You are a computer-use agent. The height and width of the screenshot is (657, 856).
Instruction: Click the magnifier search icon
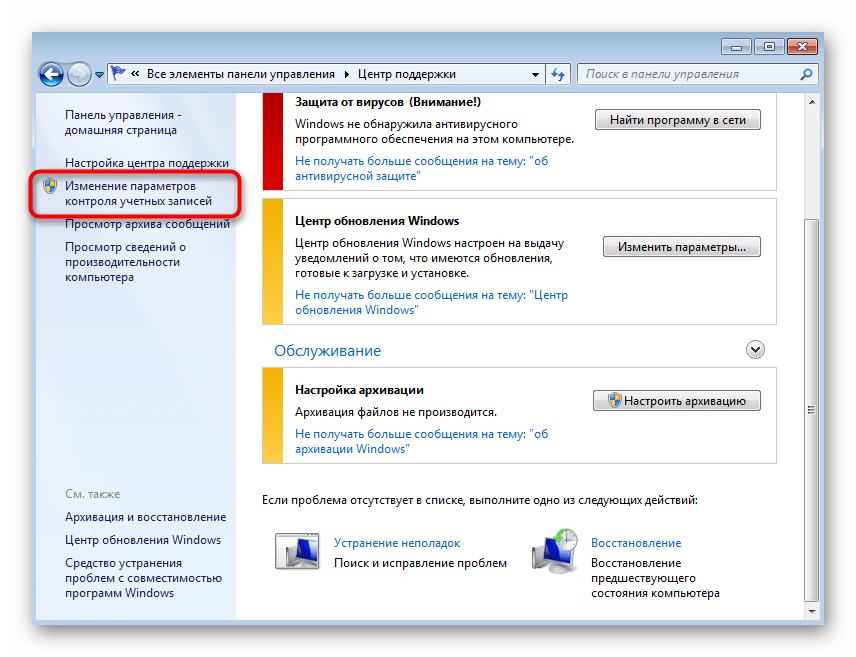tap(806, 74)
